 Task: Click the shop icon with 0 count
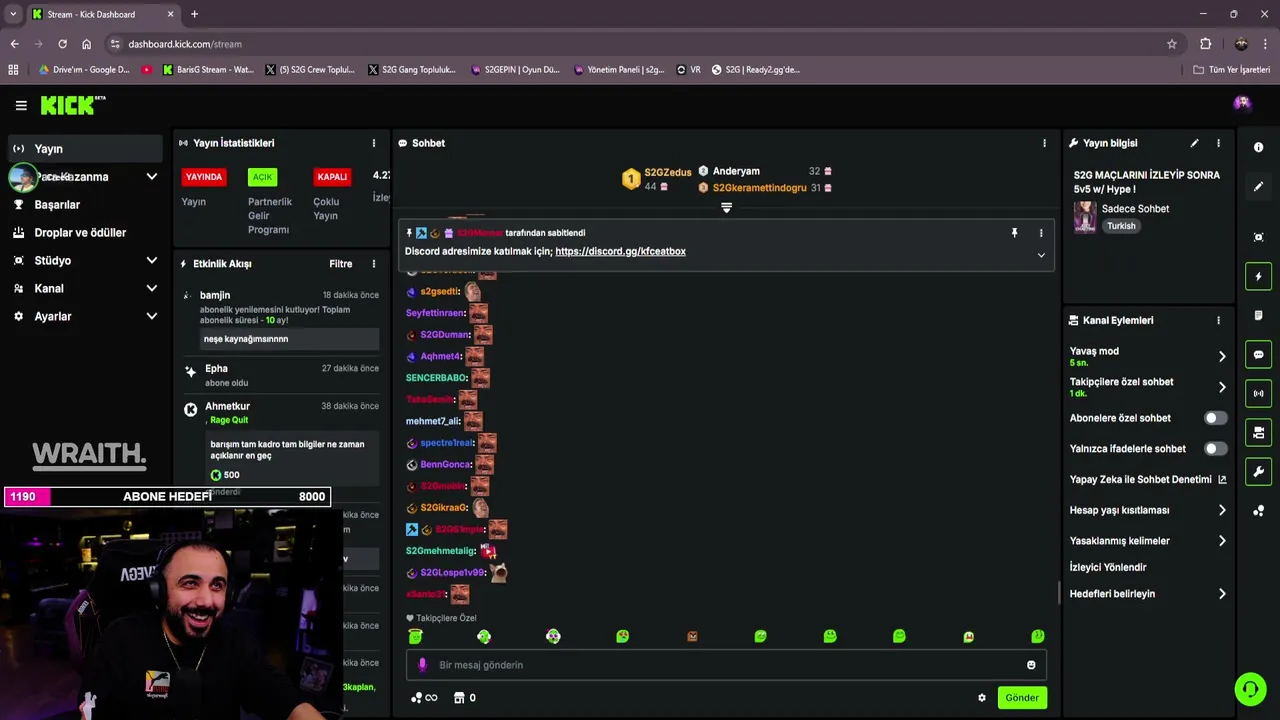pos(465,698)
